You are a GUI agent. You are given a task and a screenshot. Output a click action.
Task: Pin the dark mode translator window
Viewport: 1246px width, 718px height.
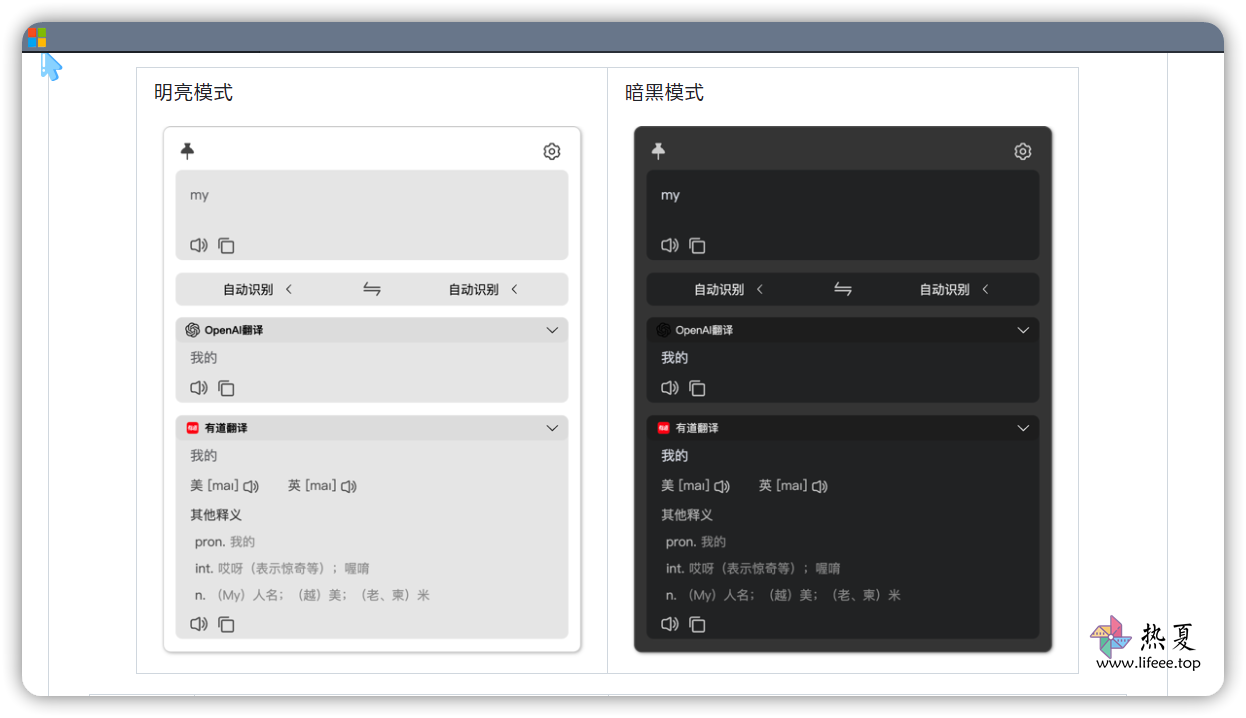click(658, 151)
